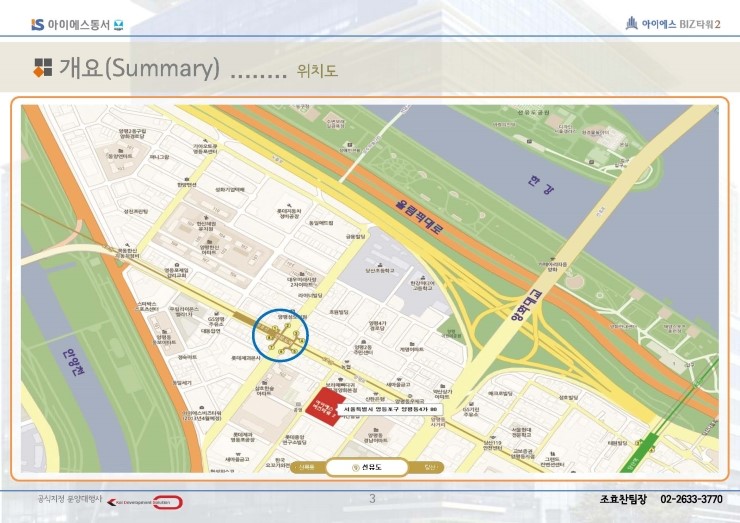Go to next station 당산
Screen dimensions: 740x523
(x=428, y=467)
